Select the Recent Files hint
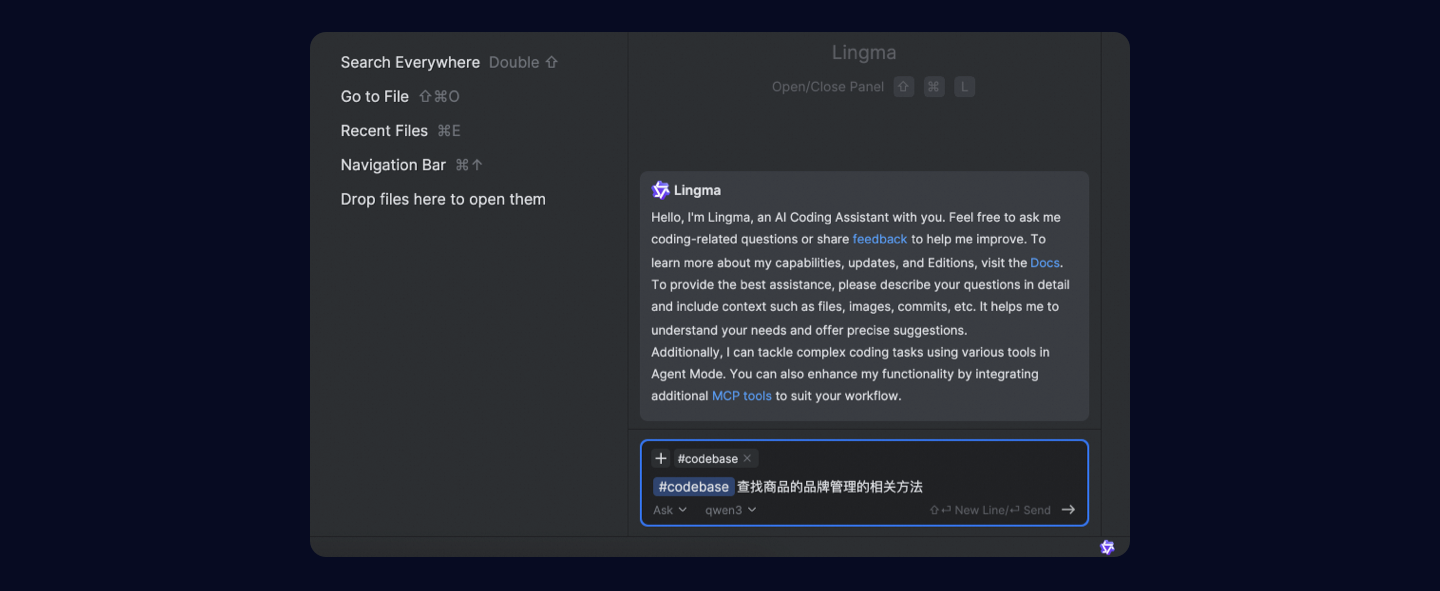The height and width of the screenshot is (591, 1440). 384,131
